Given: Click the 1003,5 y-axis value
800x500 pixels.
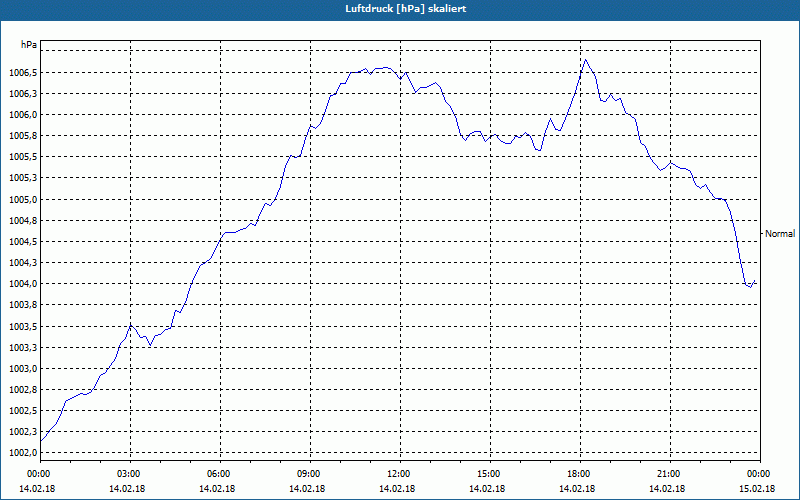Looking at the screenshot, I should point(23,327).
